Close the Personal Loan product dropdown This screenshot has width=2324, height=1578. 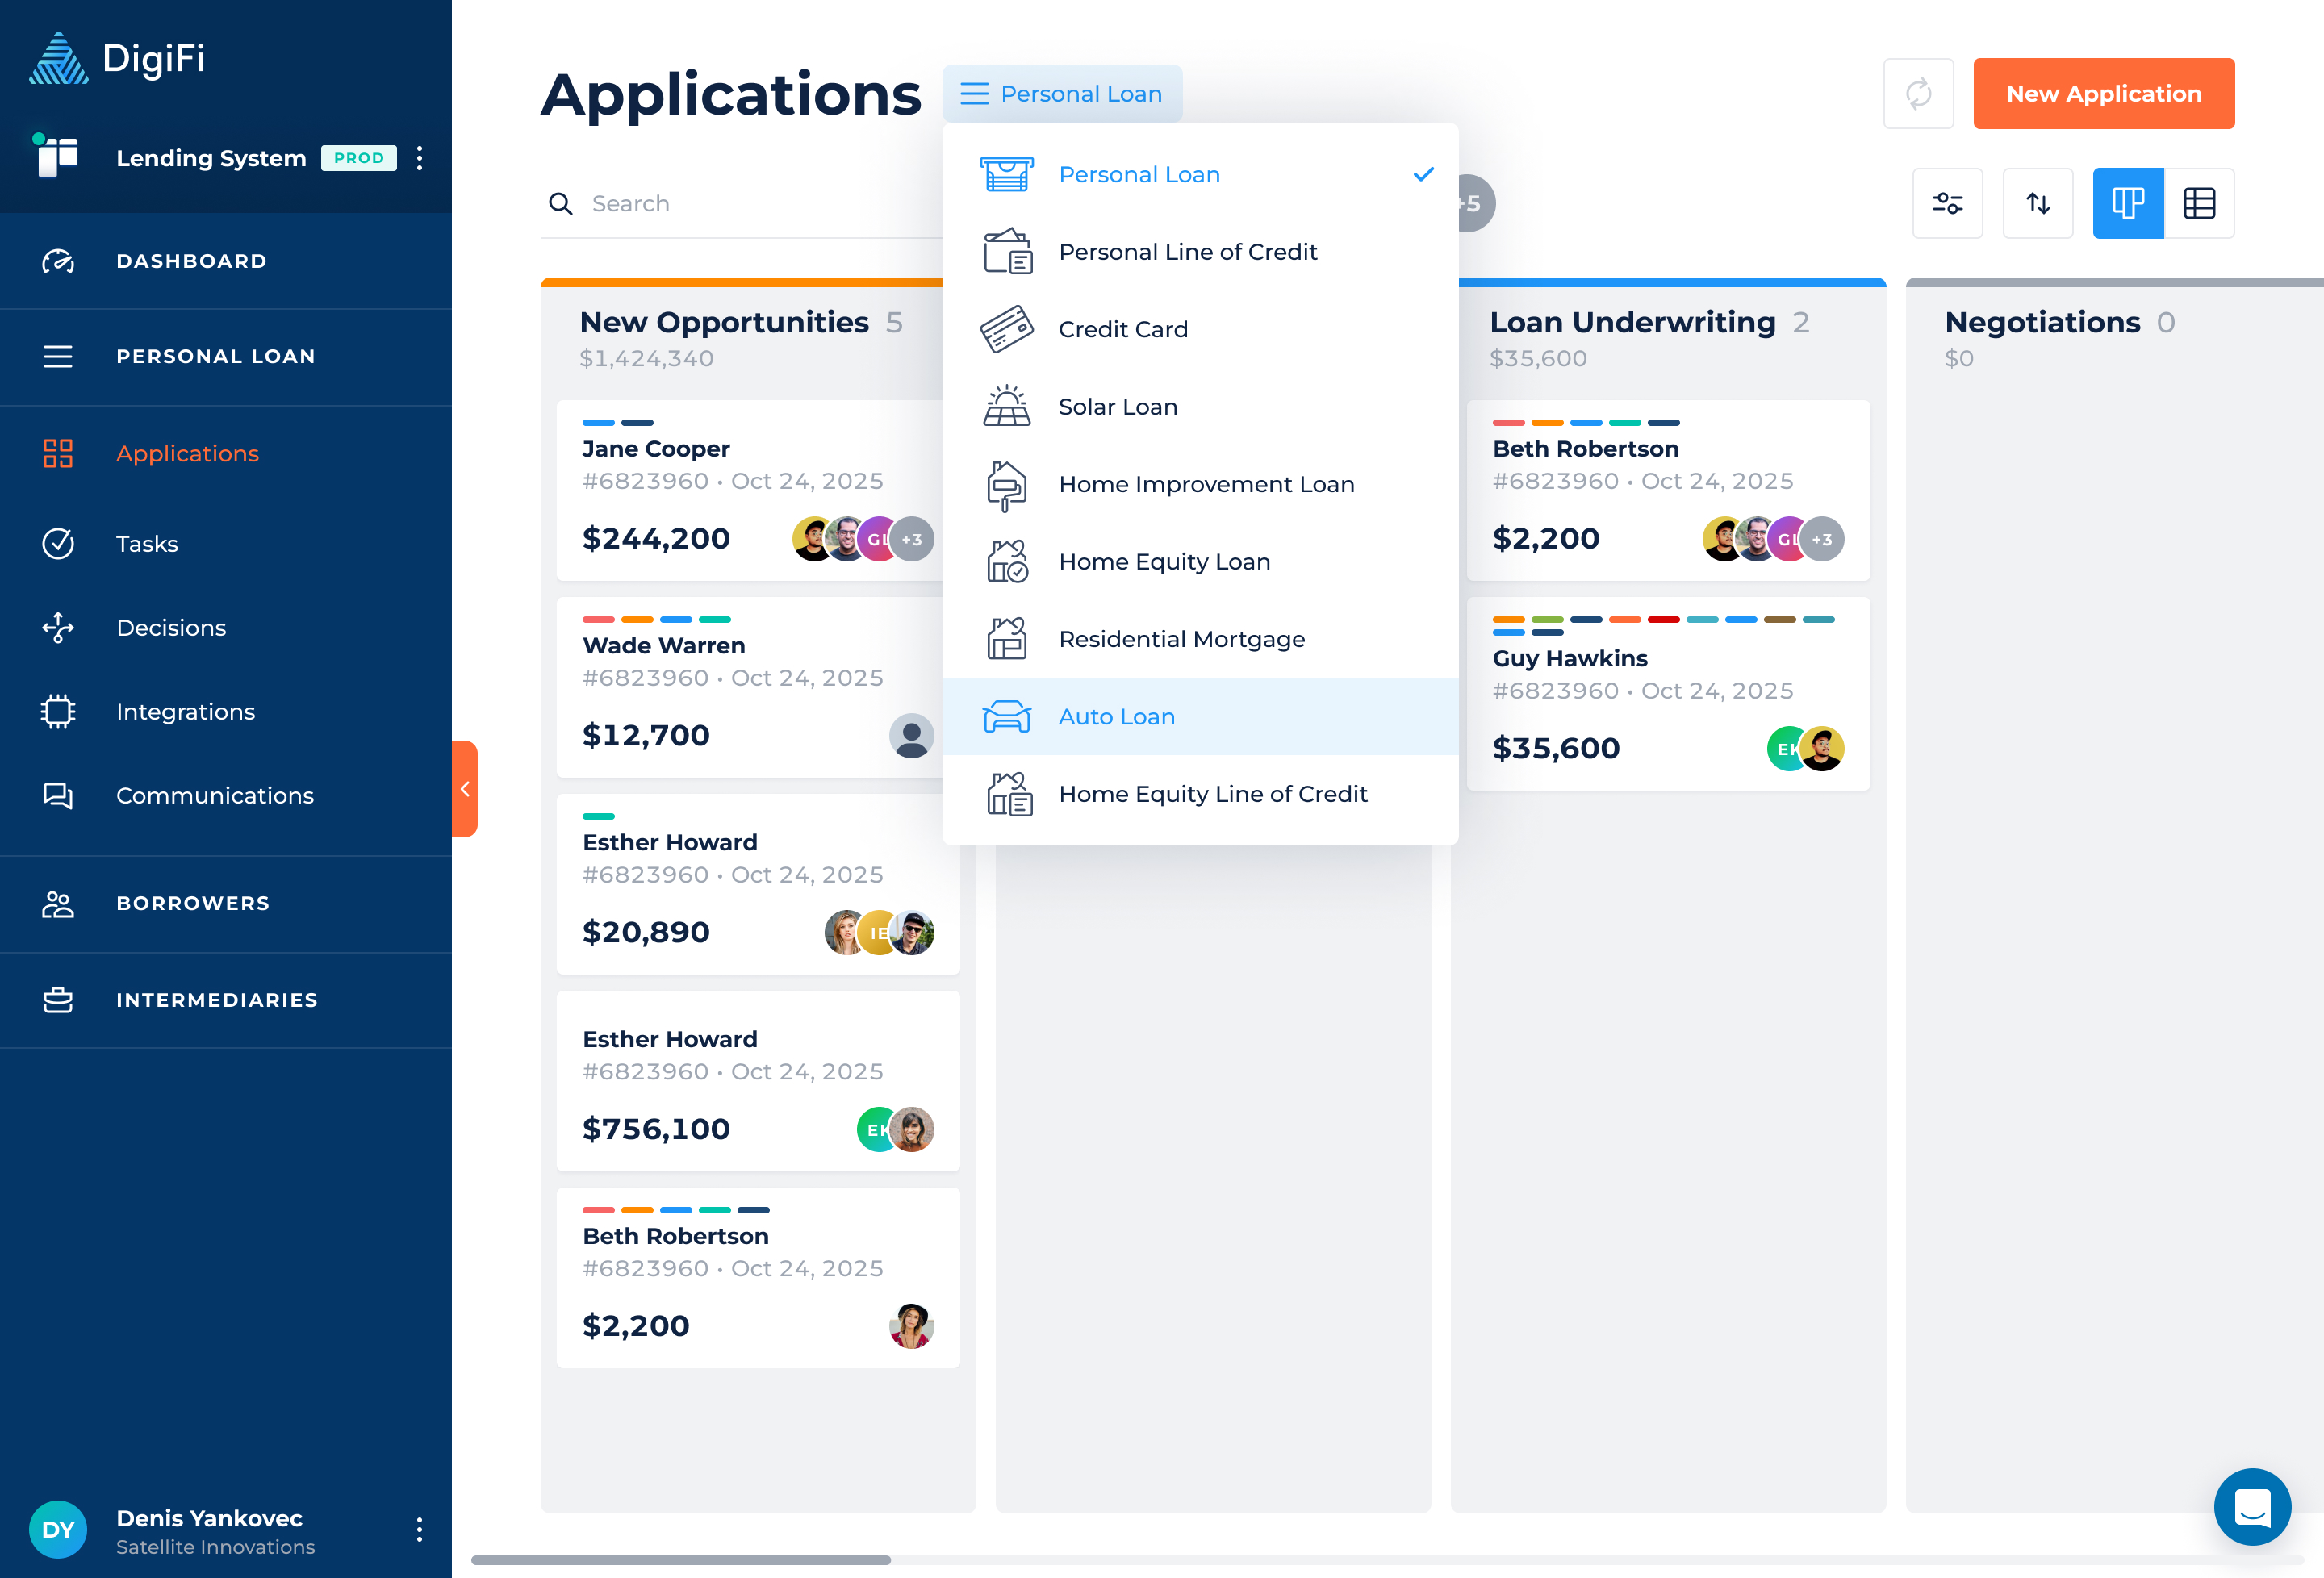coord(1061,94)
